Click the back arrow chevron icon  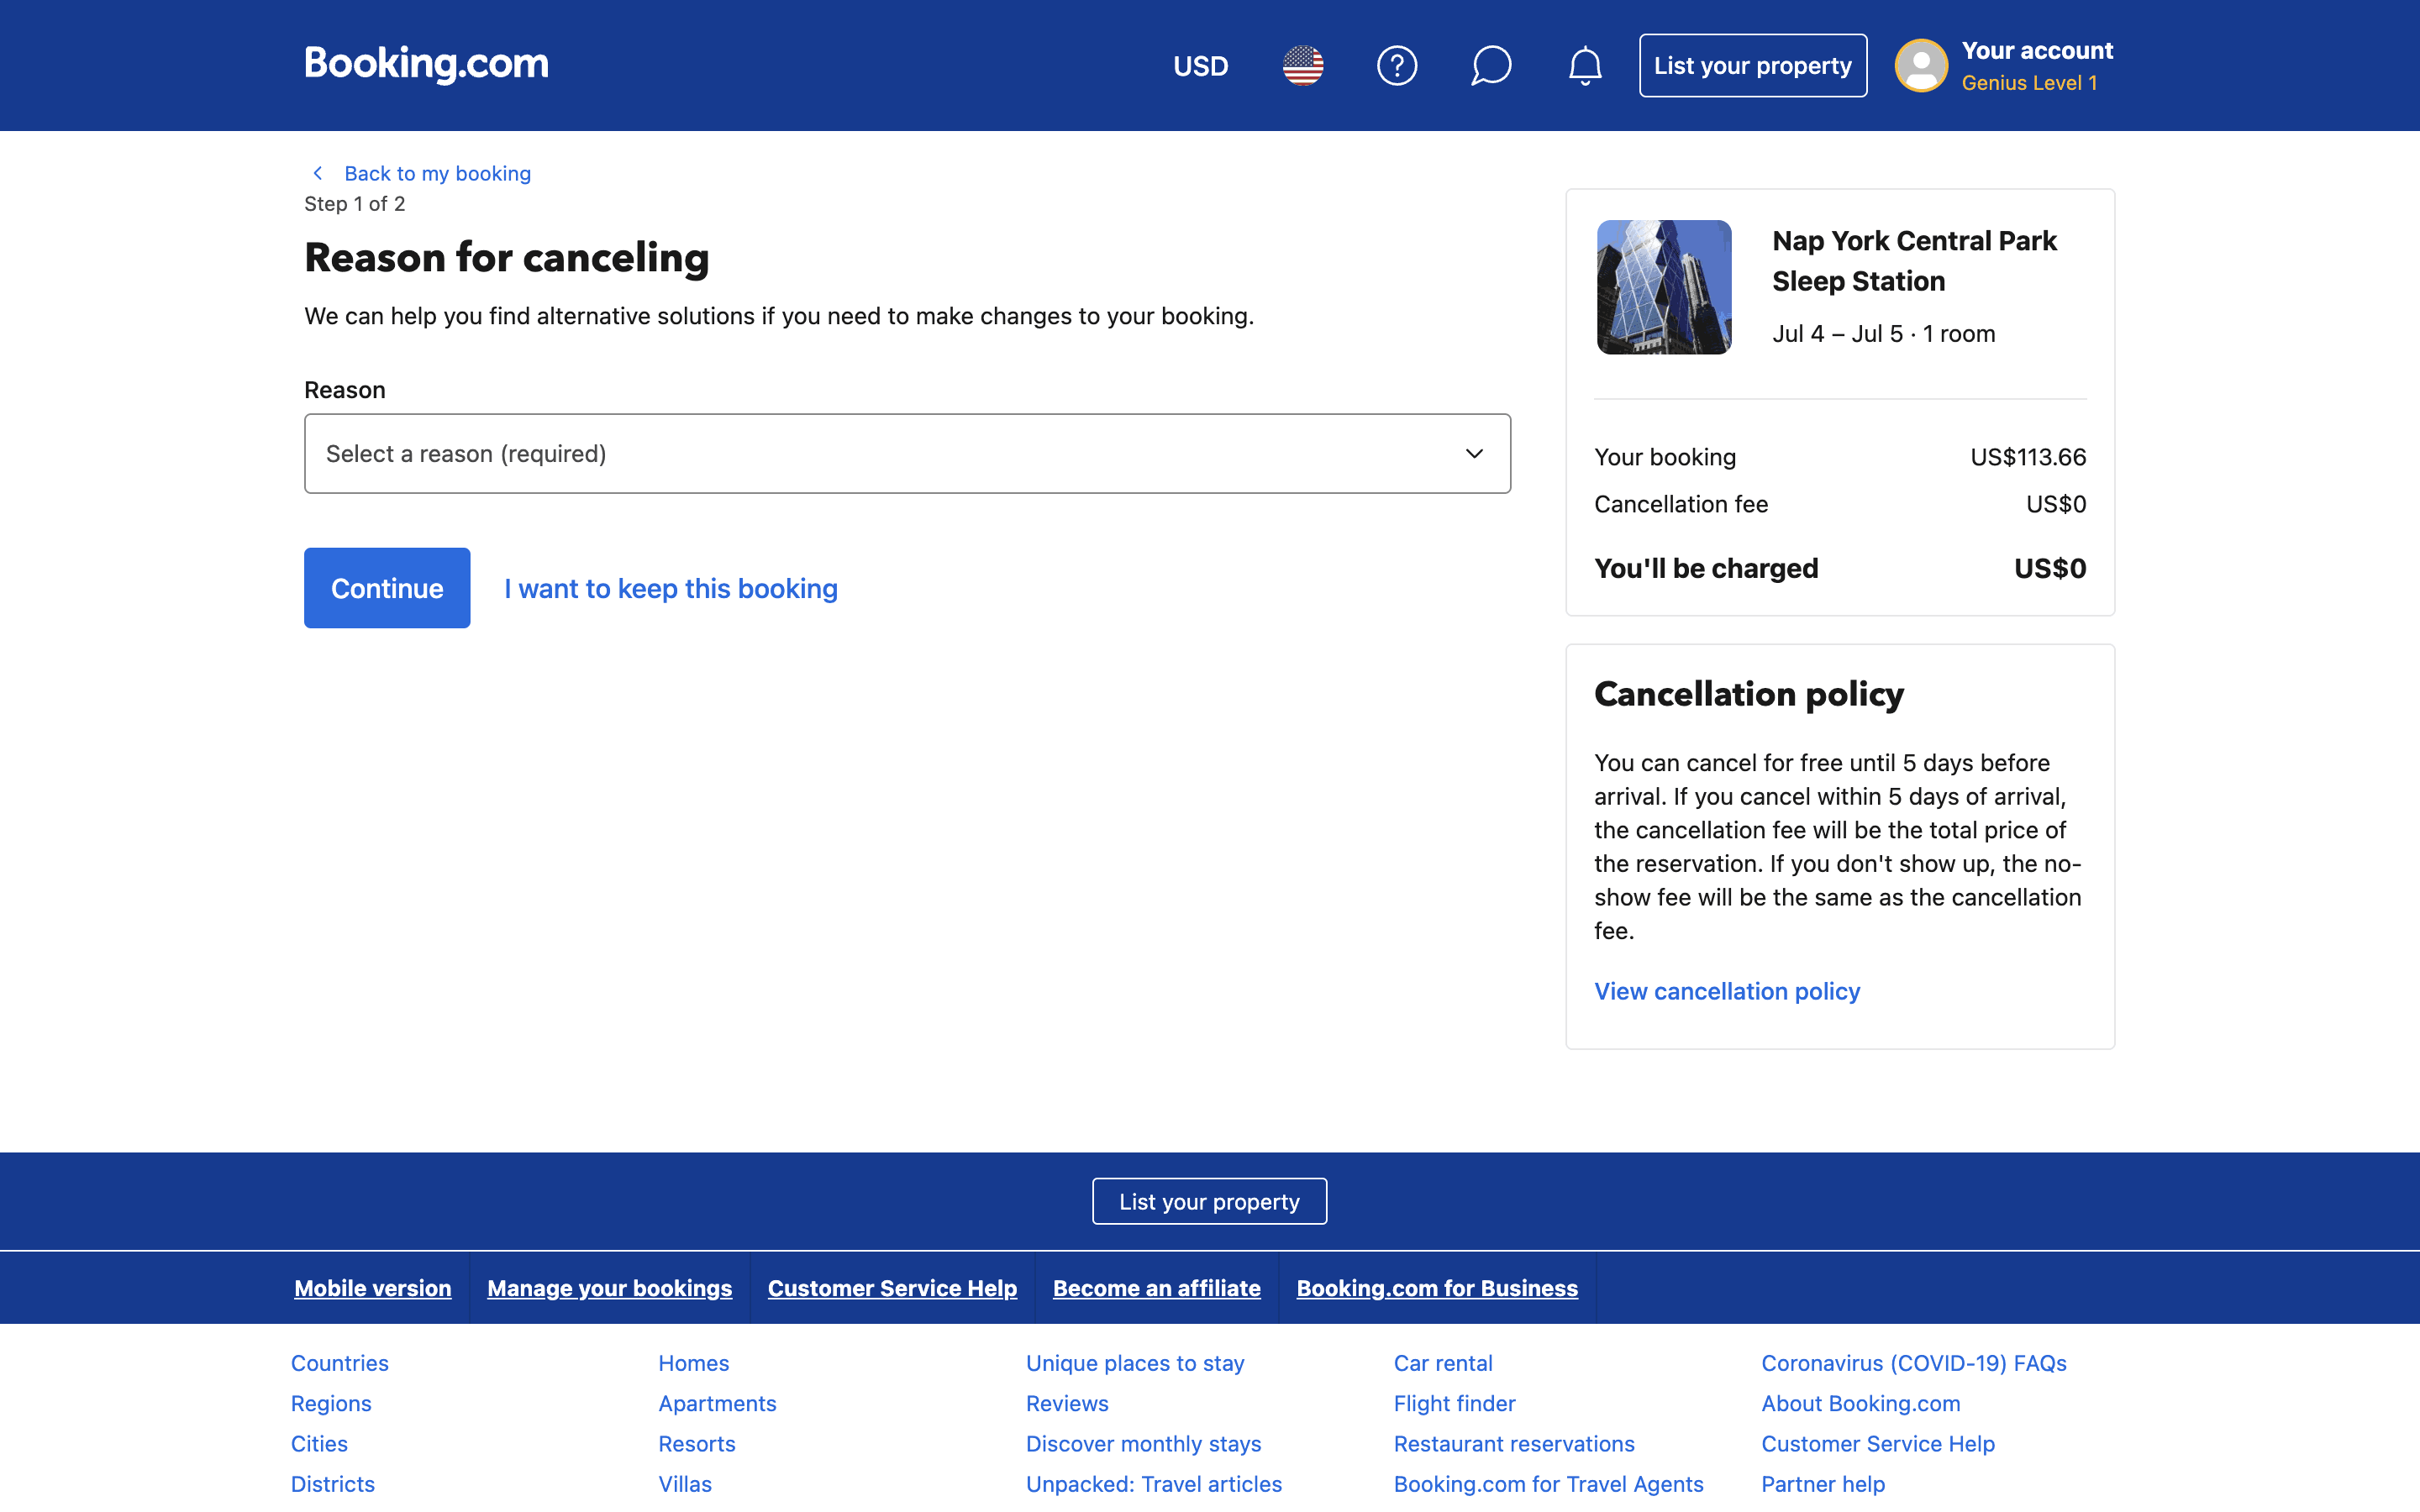[x=318, y=173]
